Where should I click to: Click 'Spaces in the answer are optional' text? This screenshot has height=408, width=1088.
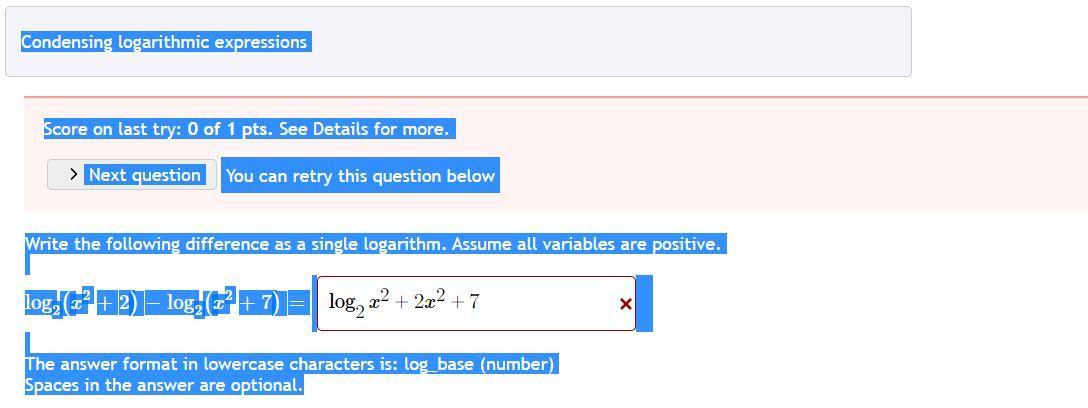click(163, 385)
